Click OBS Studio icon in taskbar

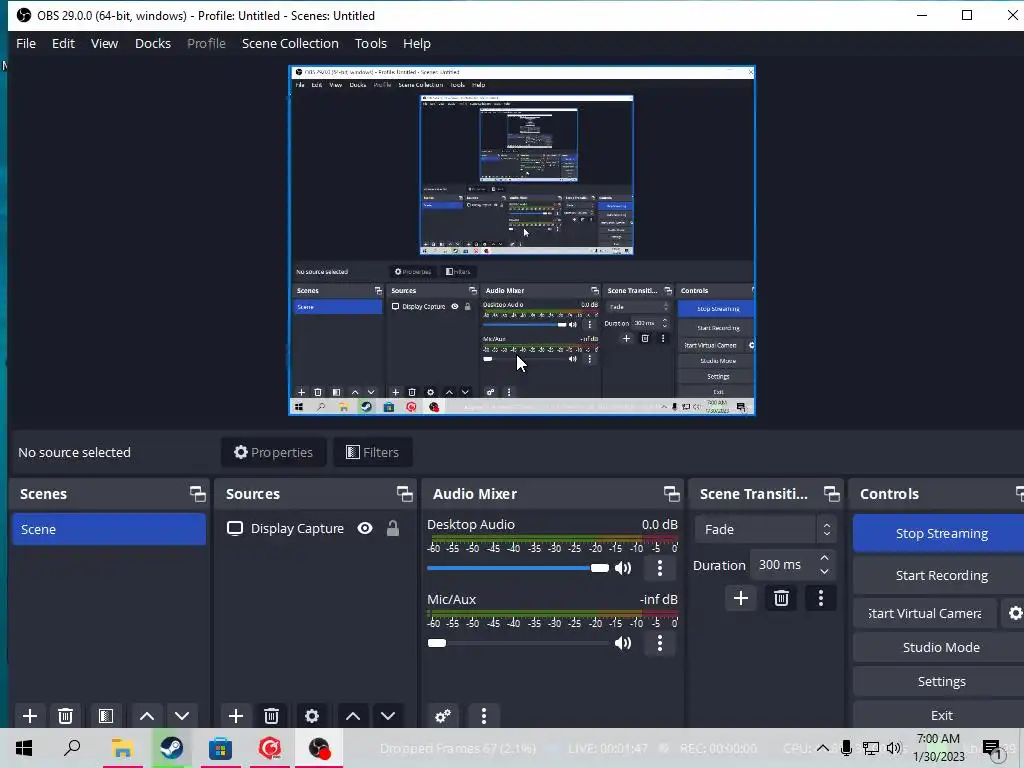(x=319, y=748)
